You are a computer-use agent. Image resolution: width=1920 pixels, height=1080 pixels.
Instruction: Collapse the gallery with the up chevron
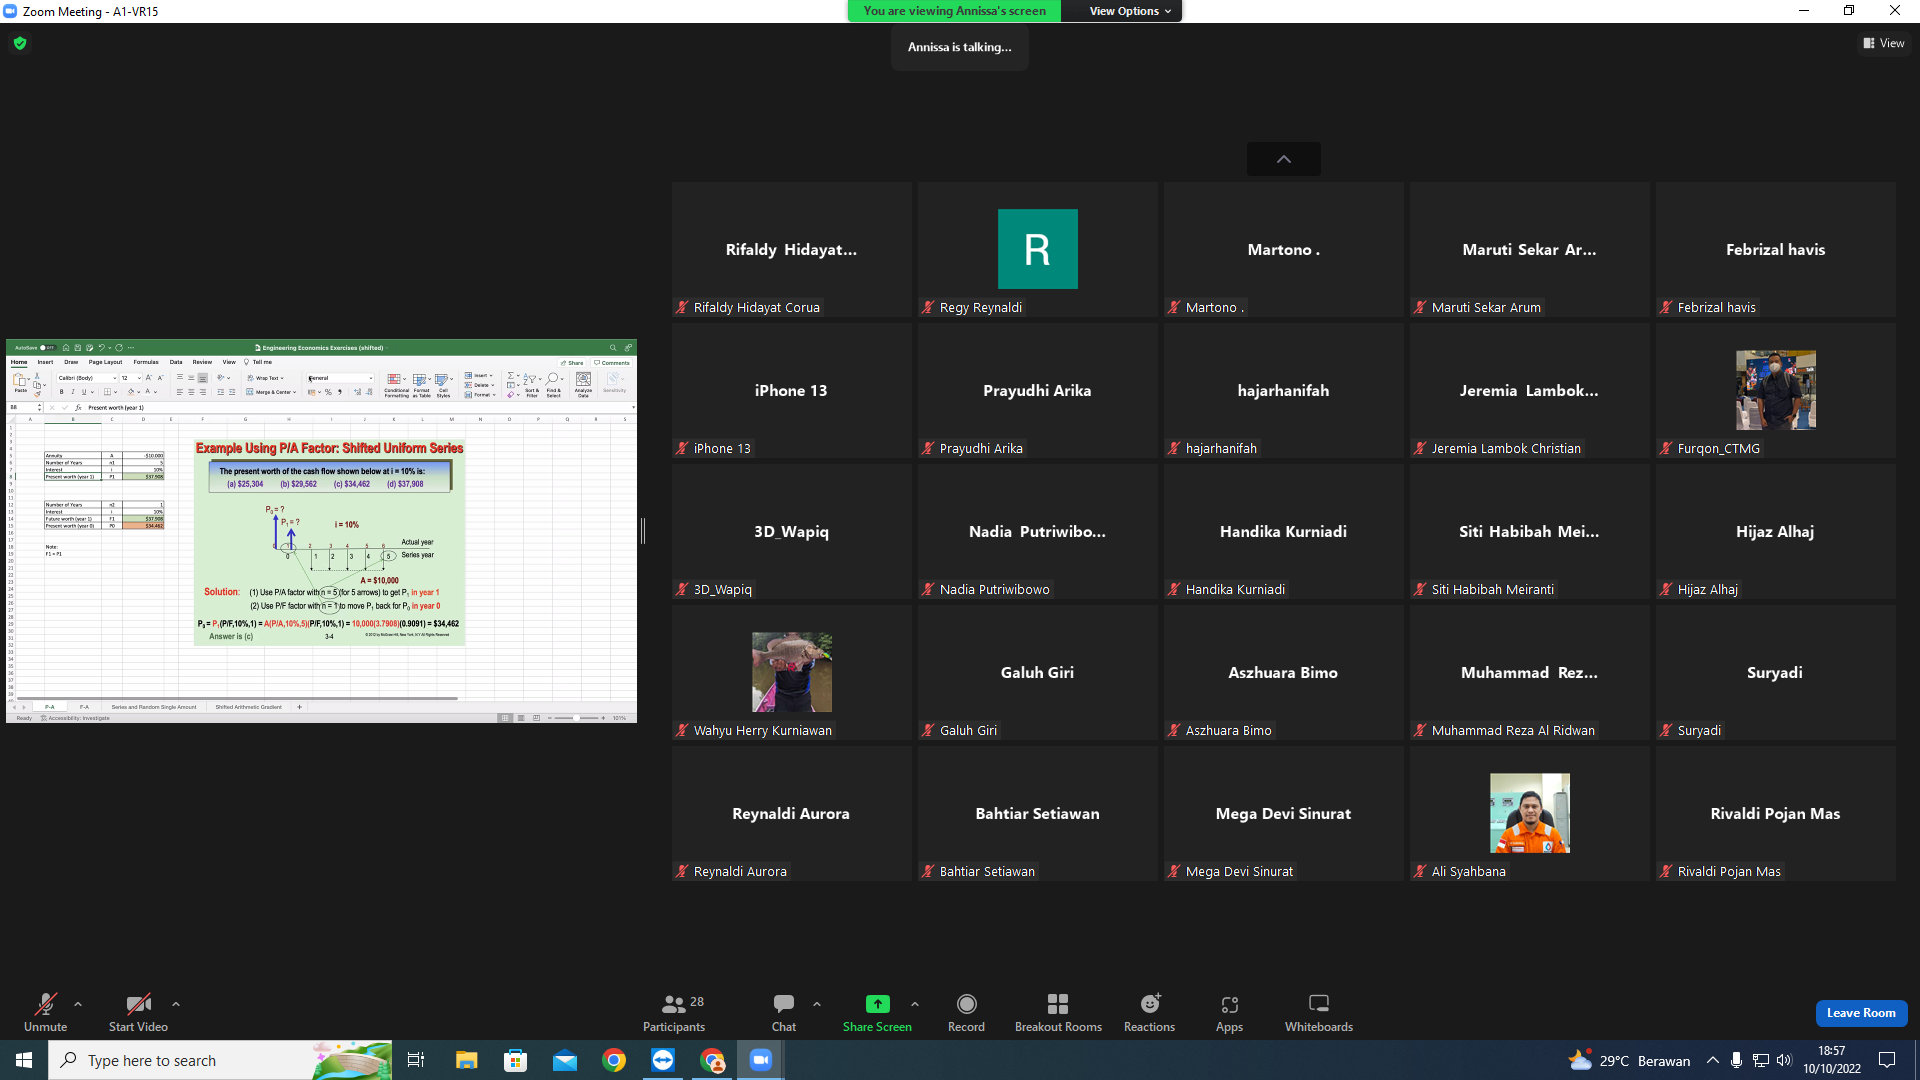tap(1284, 159)
